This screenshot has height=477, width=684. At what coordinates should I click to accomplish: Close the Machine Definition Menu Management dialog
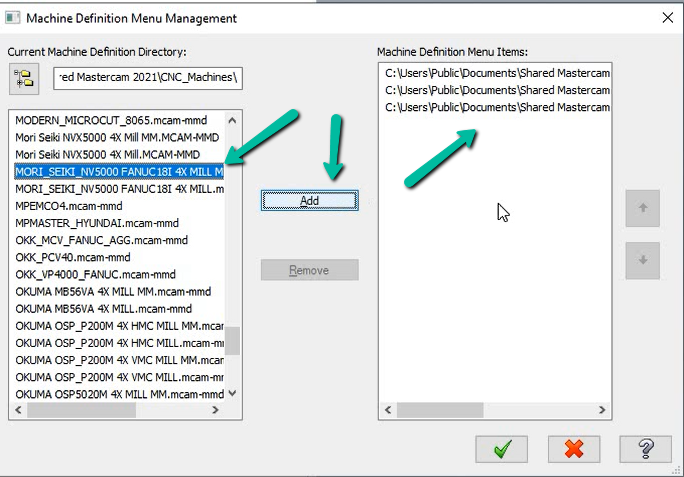[667, 18]
